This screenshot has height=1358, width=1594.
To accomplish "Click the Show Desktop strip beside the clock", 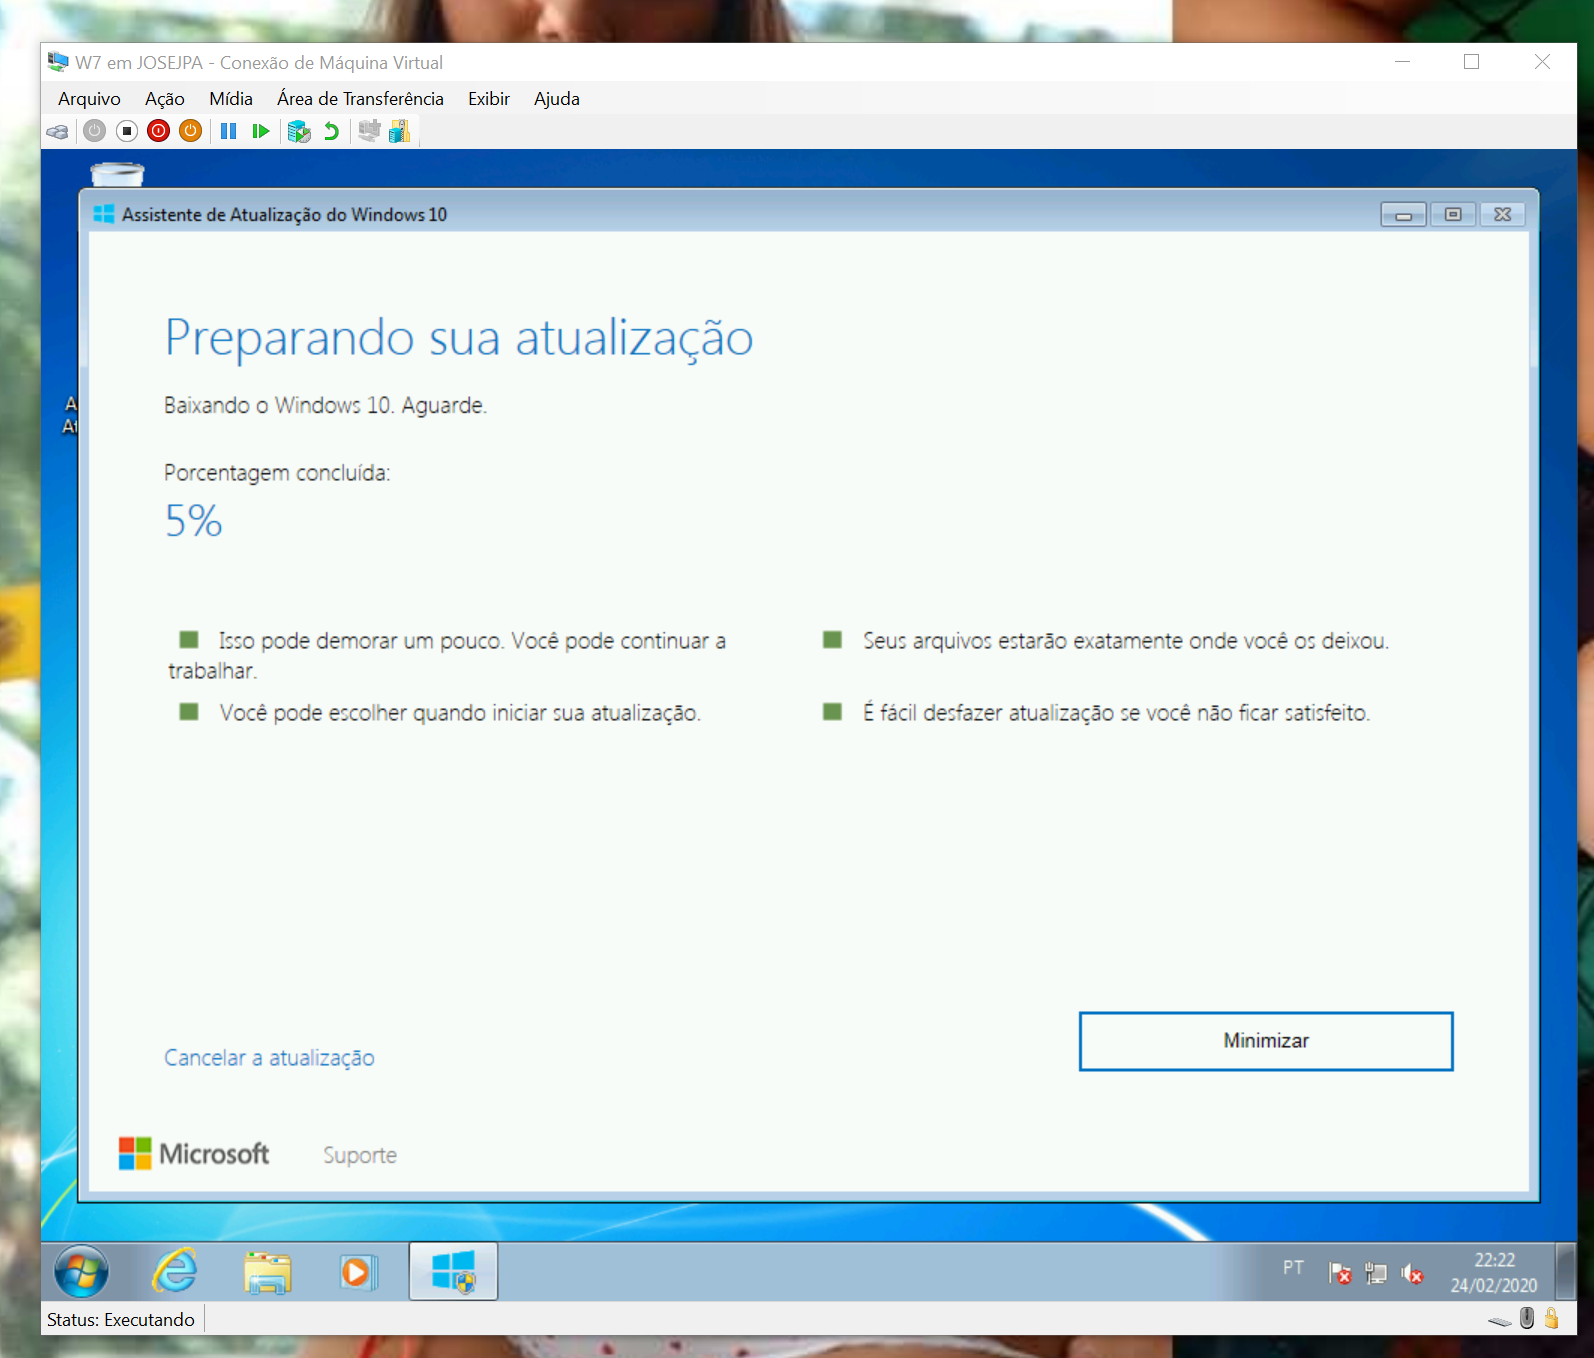I will pyautogui.click(x=1566, y=1272).
